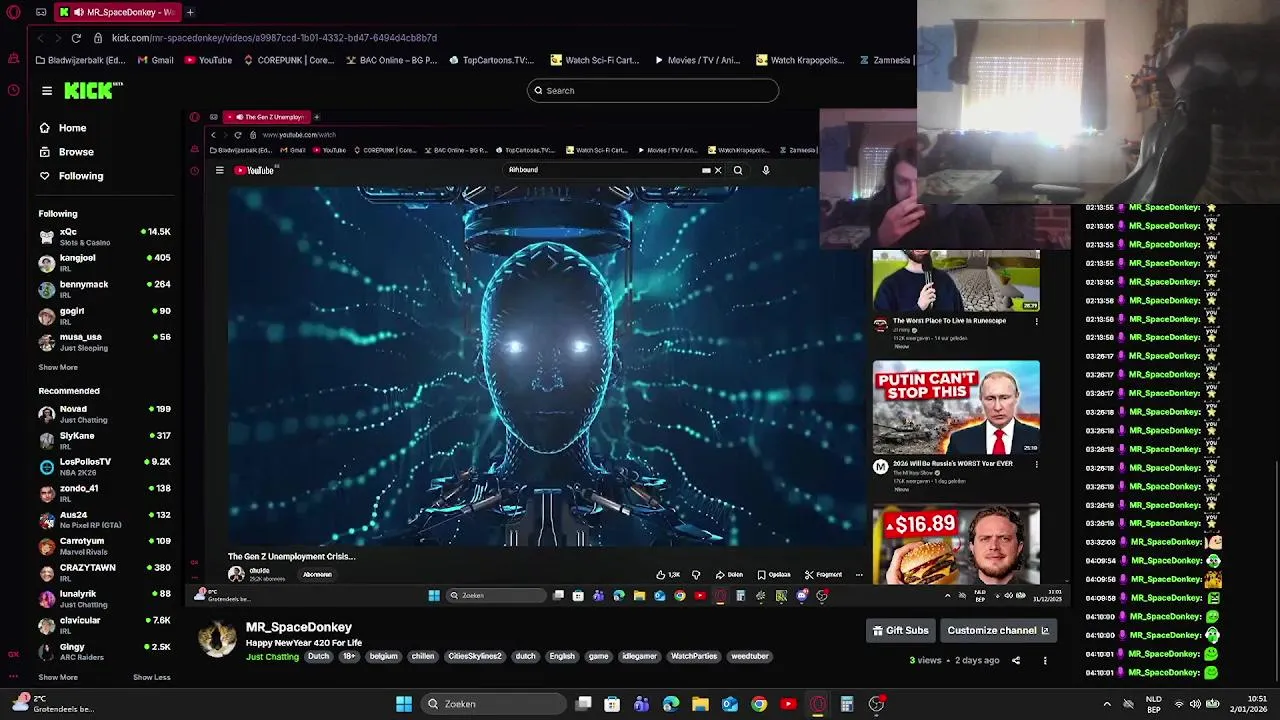Screen dimensions: 1280x720
Task: Open a new browser tab
Action: 190,12
